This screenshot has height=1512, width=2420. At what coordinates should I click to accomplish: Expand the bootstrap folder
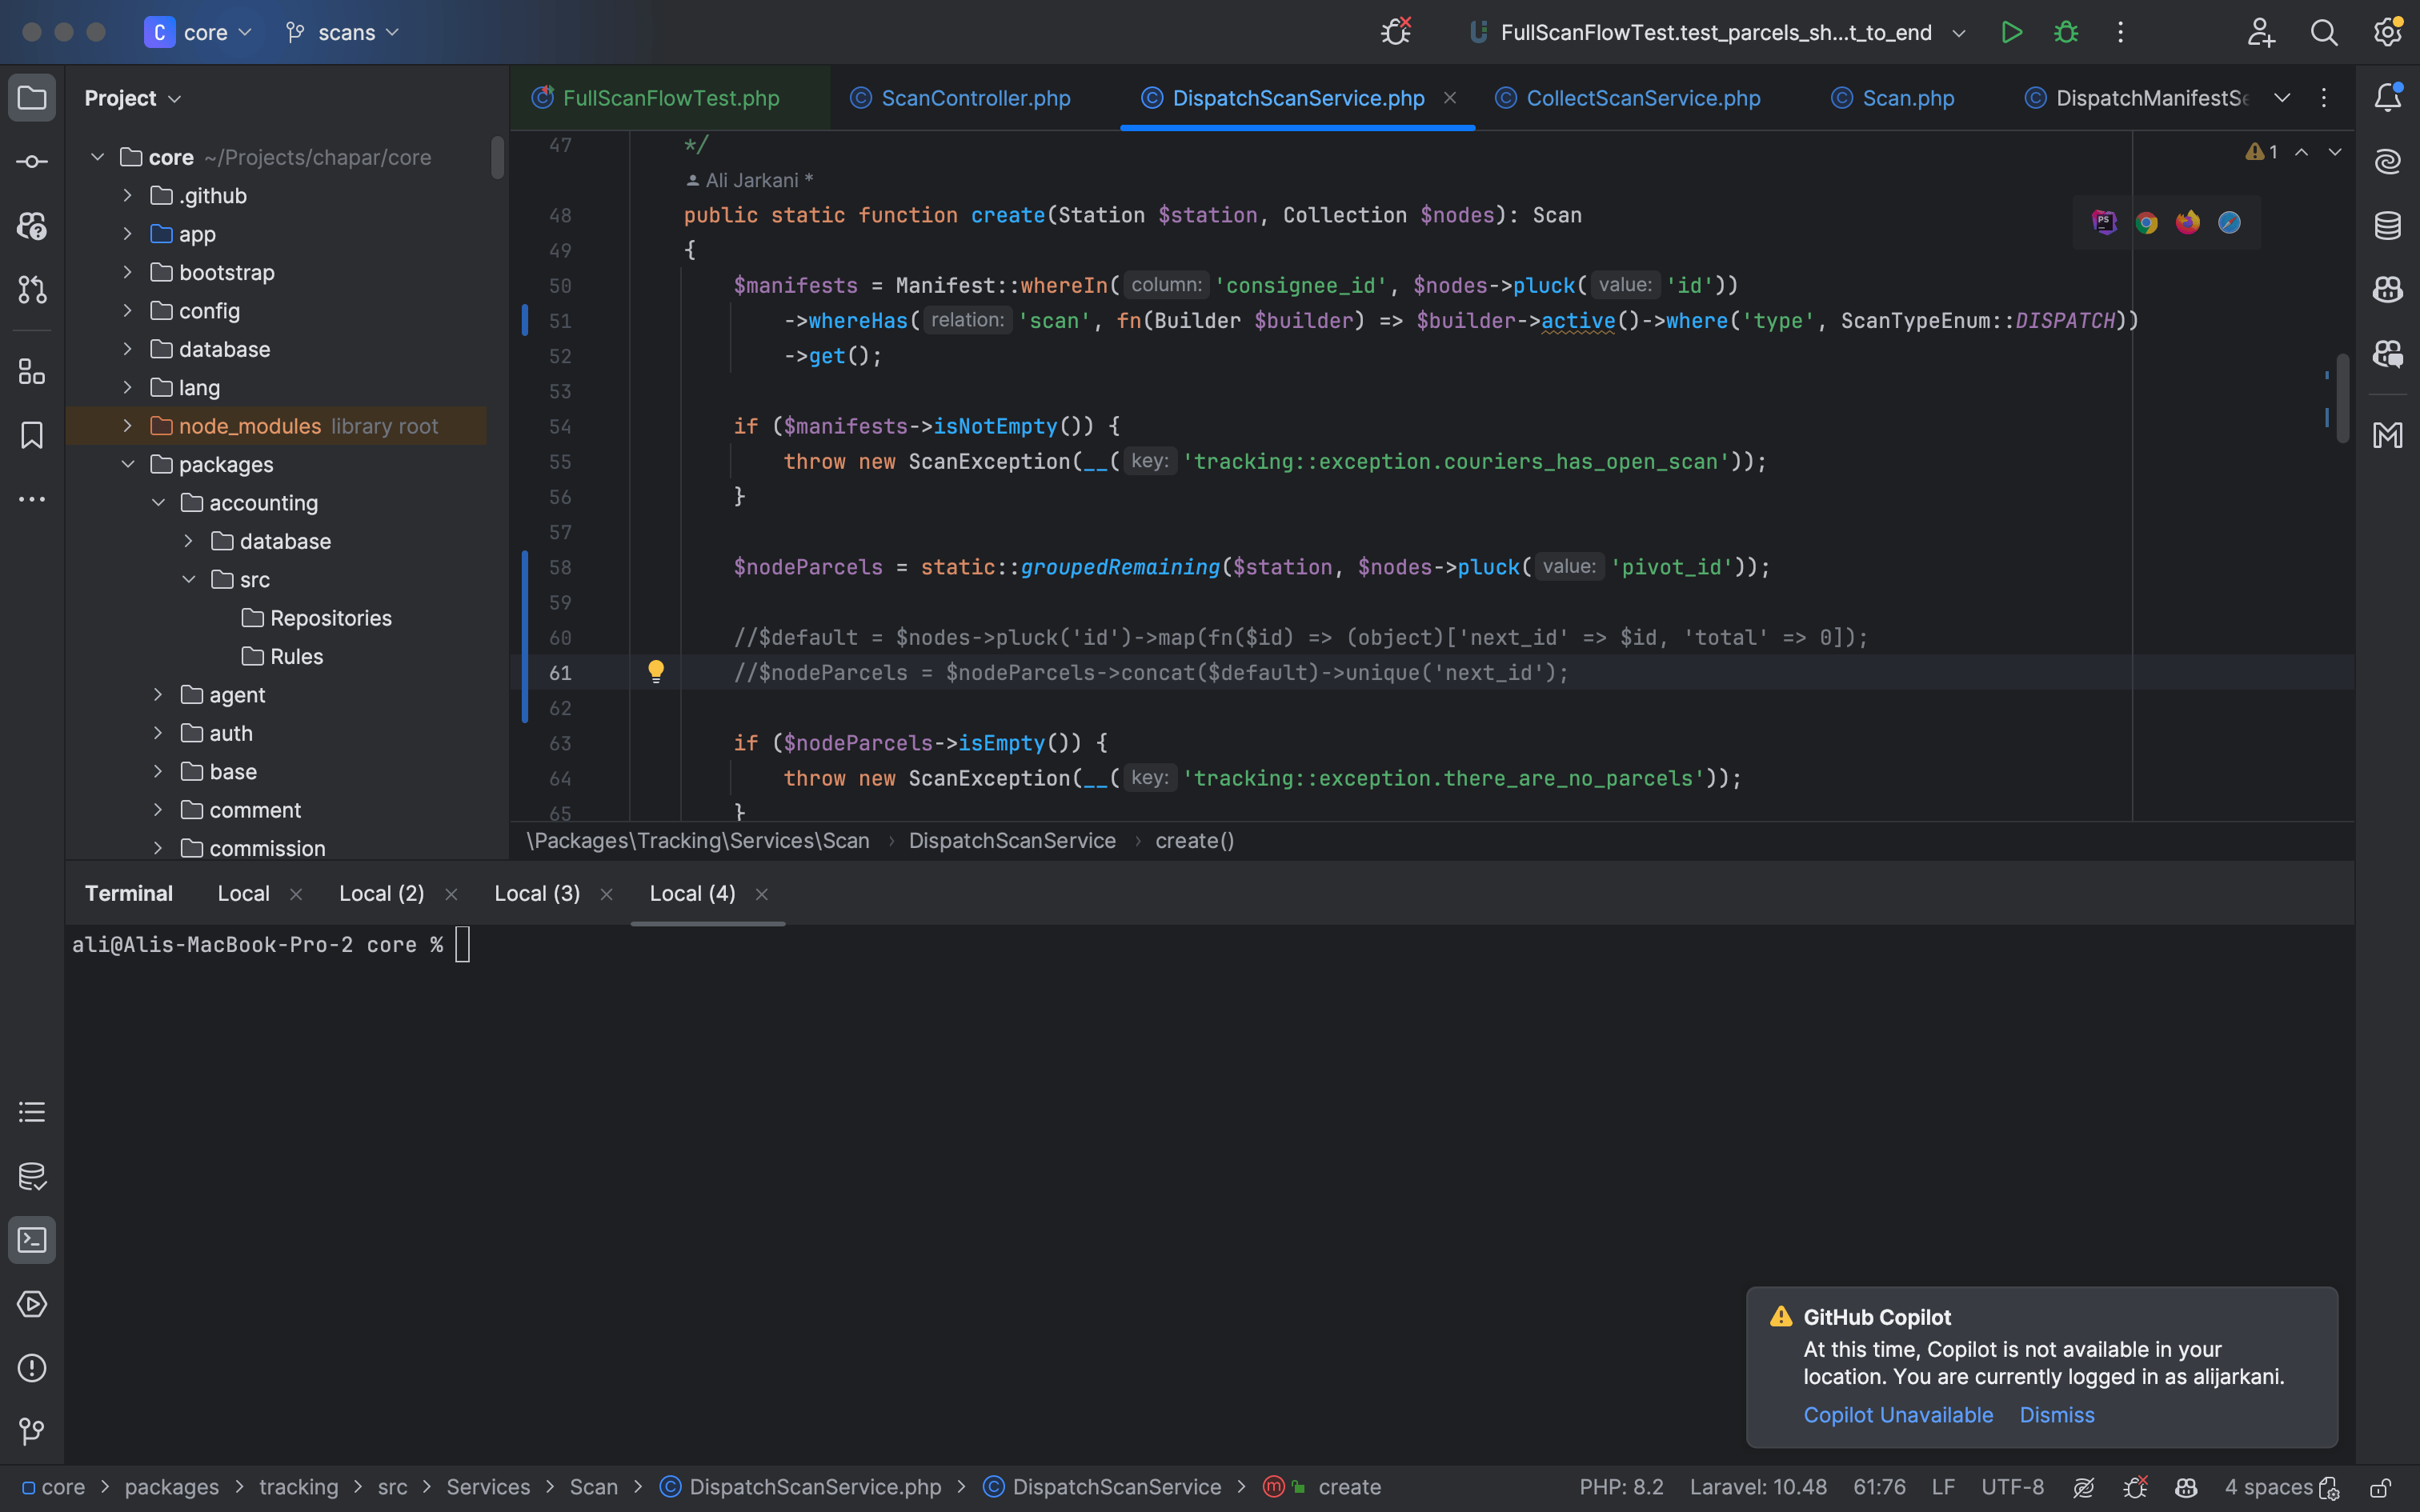pyautogui.click(x=128, y=272)
